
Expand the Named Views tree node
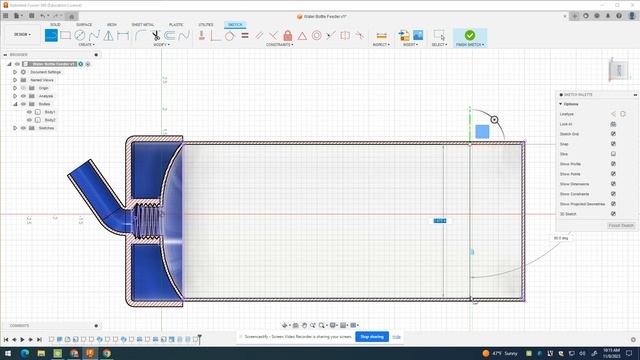(15, 80)
